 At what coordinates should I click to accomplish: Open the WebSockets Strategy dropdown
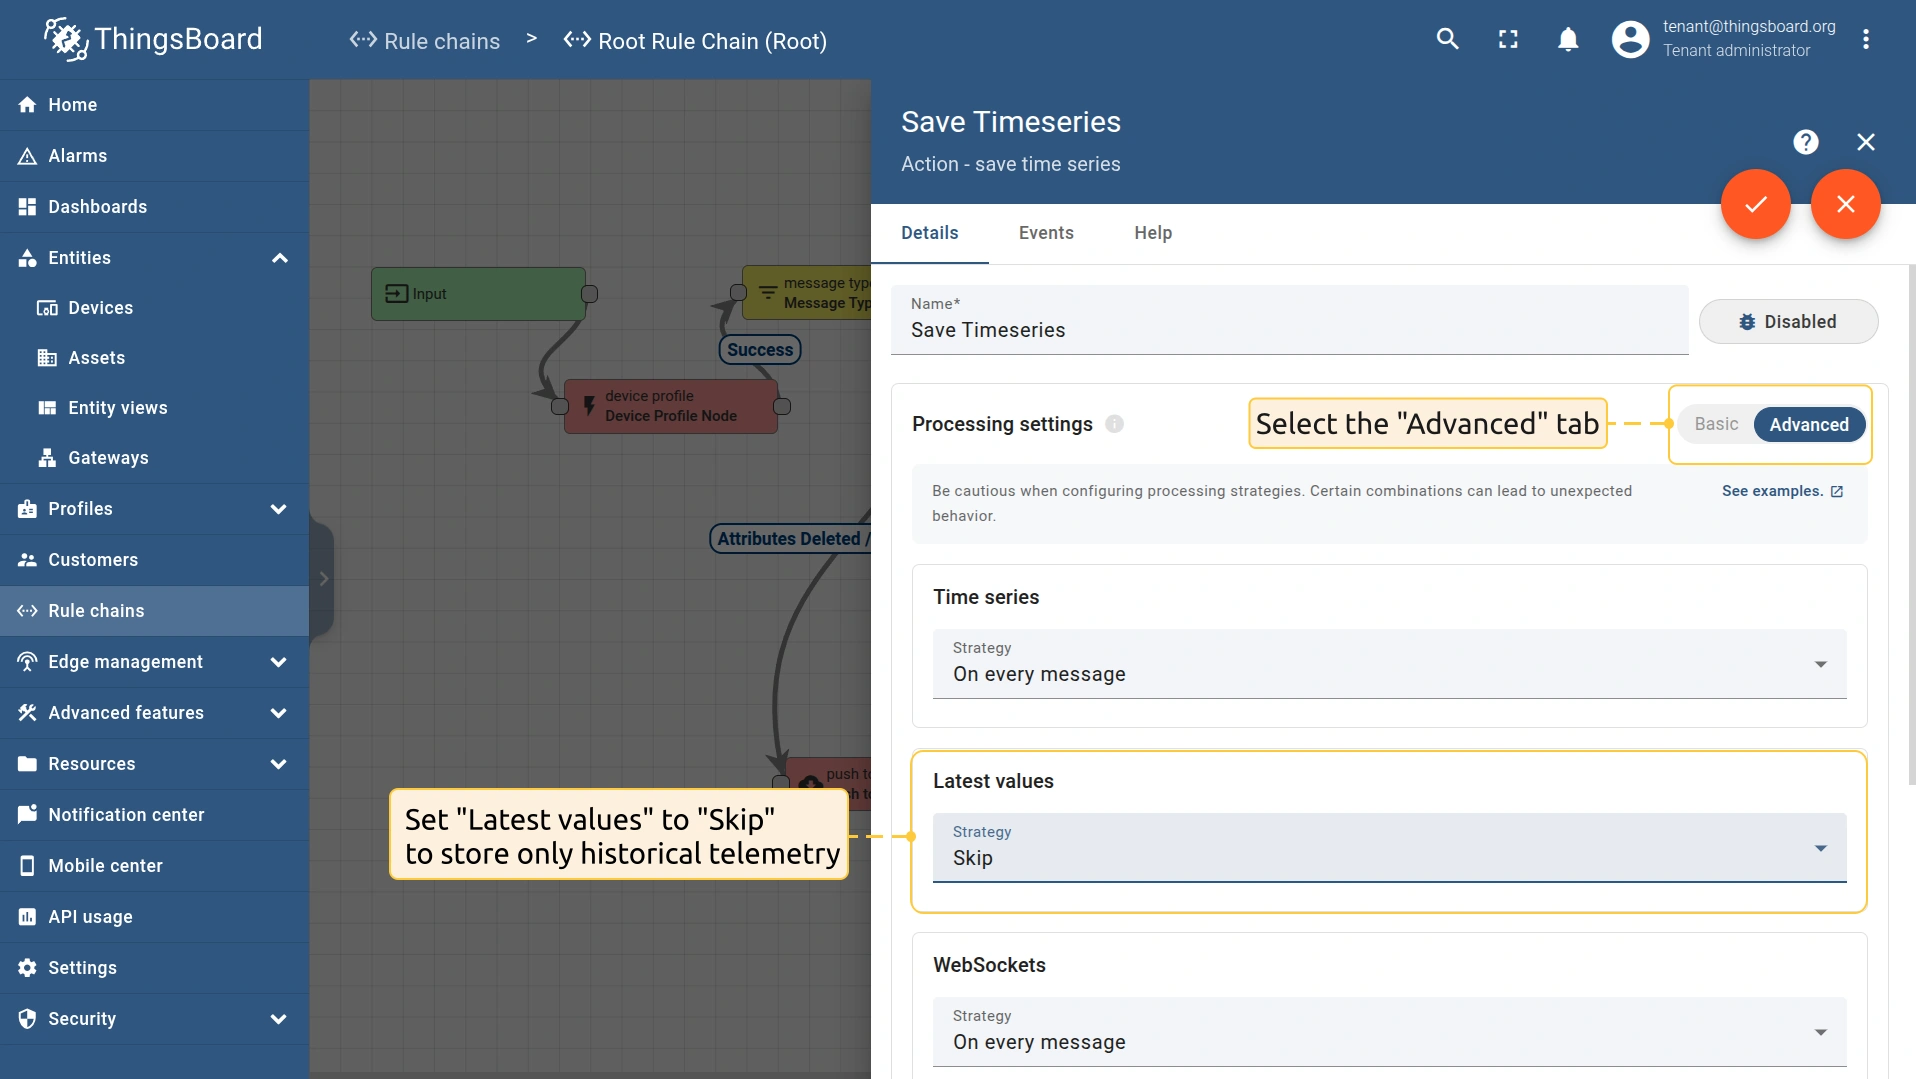[1388, 1032]
